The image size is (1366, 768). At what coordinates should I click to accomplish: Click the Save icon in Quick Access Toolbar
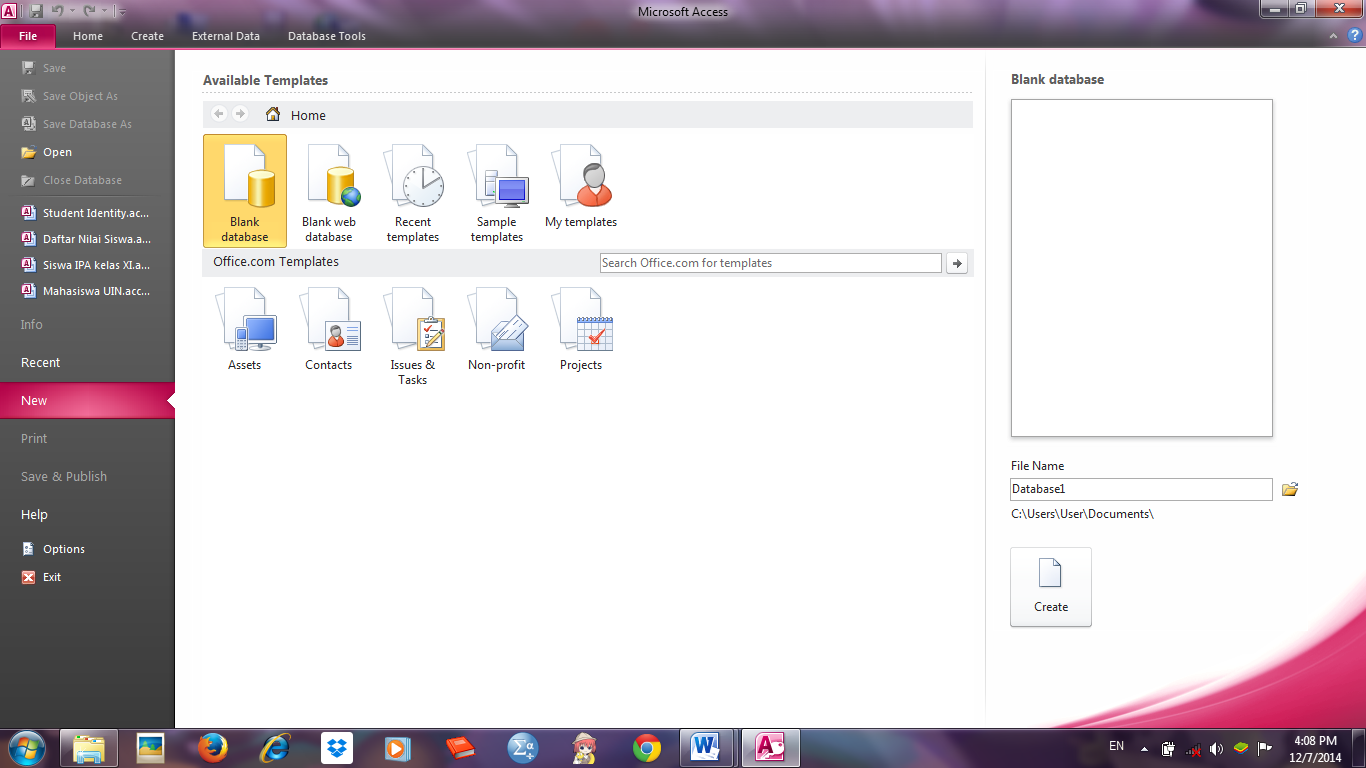37,11
